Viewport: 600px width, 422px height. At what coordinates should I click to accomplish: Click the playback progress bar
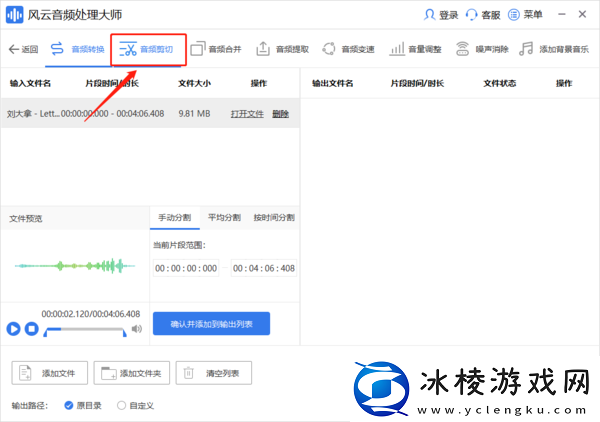[x=85, y=329]
